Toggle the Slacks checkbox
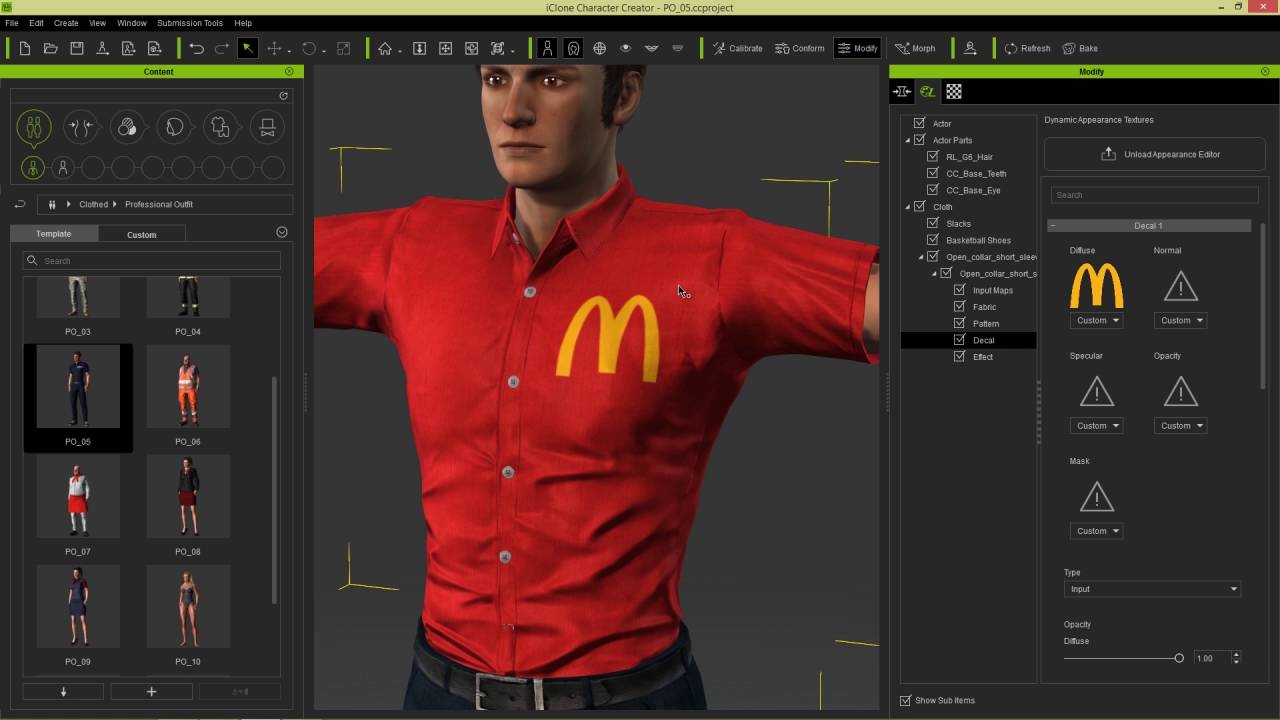The height and width of the screenshot is (720, 1280). click(x=933, y=223)
